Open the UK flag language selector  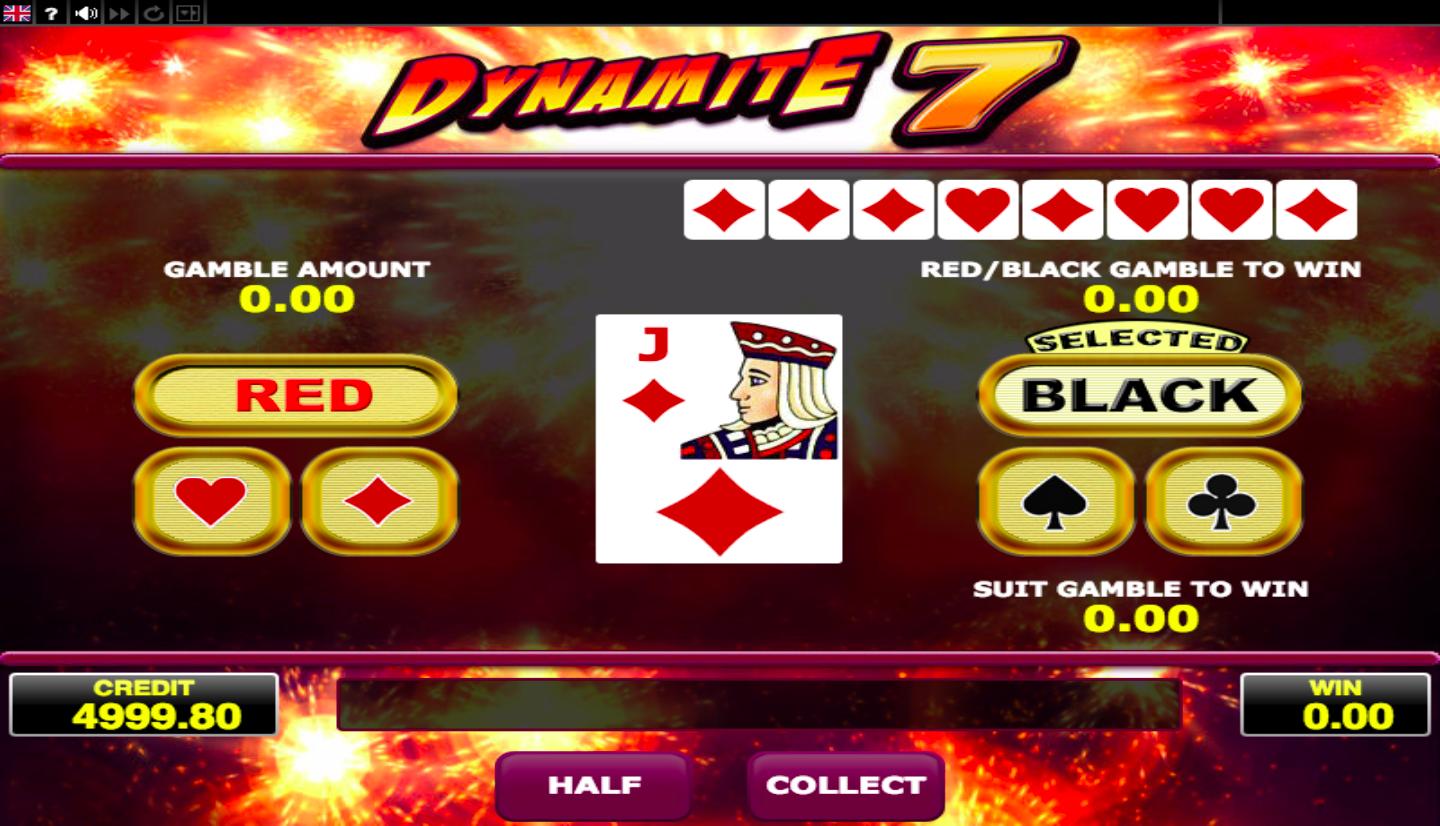tap(17, 13)
